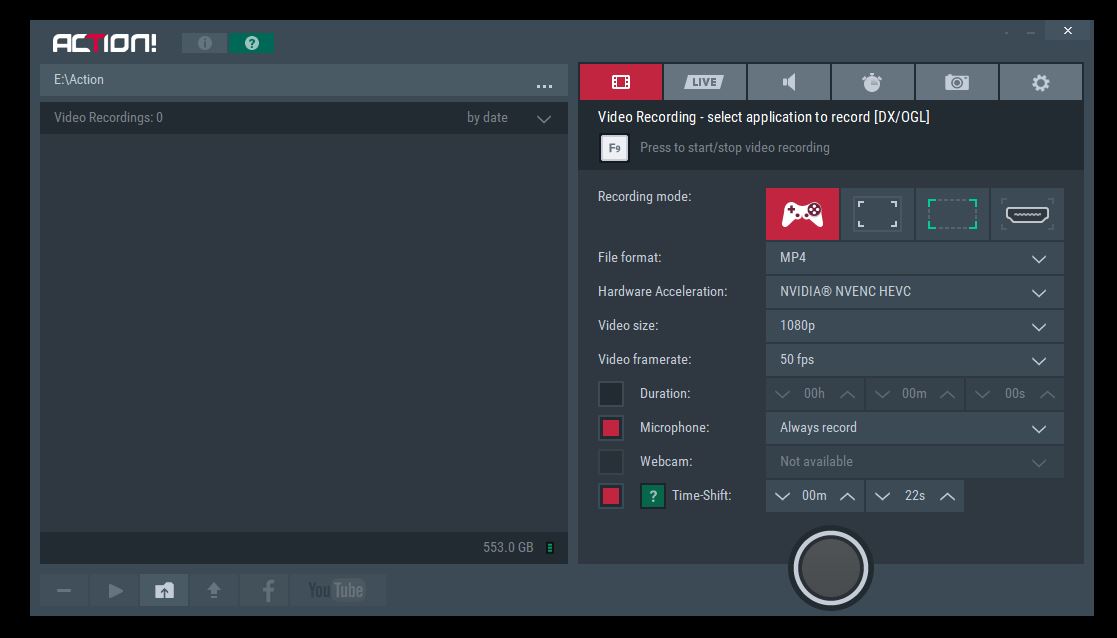Click the green help question icon
Screen dimensions: 1117x638
point(251,43)
